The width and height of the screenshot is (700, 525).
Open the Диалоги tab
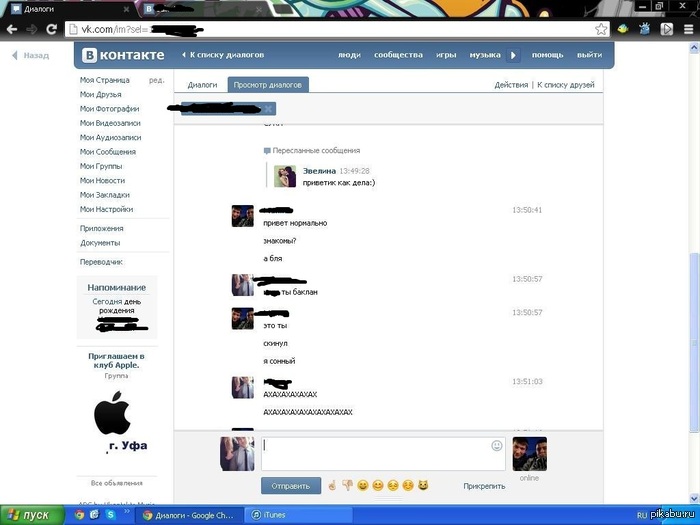point(202,85)
